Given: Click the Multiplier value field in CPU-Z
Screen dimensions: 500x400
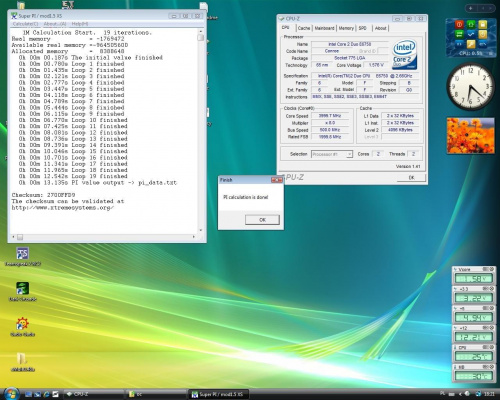Looking at the screenshot, I should coord(330,123).
